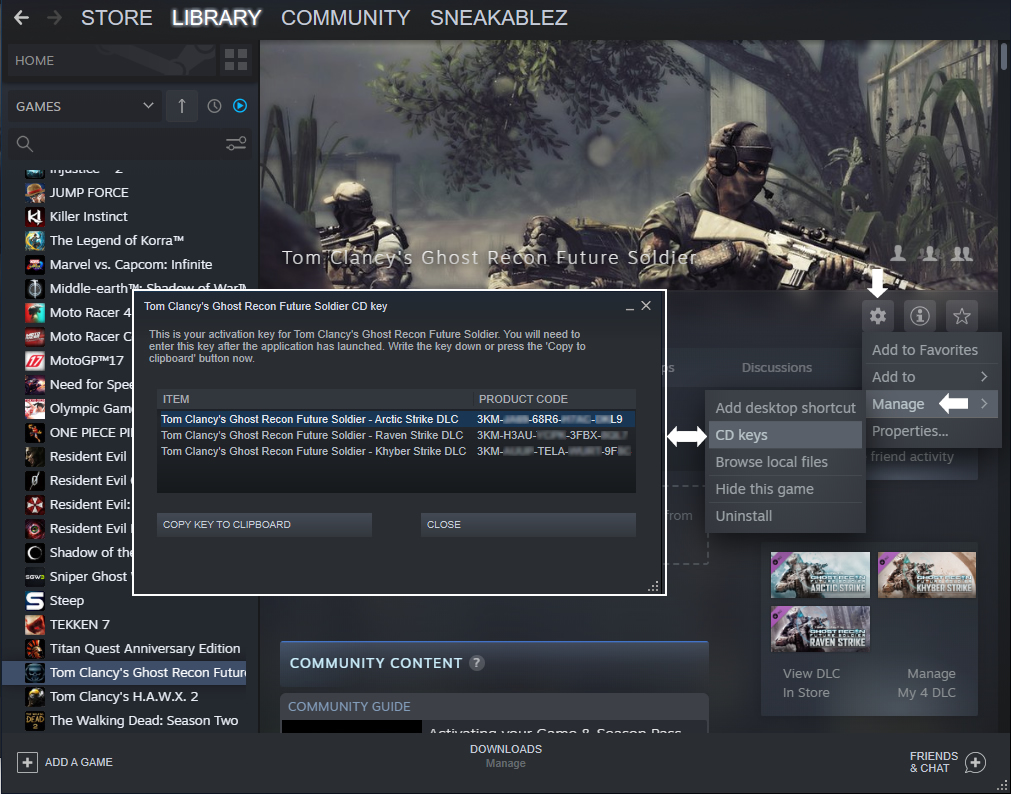
Task: Open advanced filter sliders icon
Action: coord(235,144)
